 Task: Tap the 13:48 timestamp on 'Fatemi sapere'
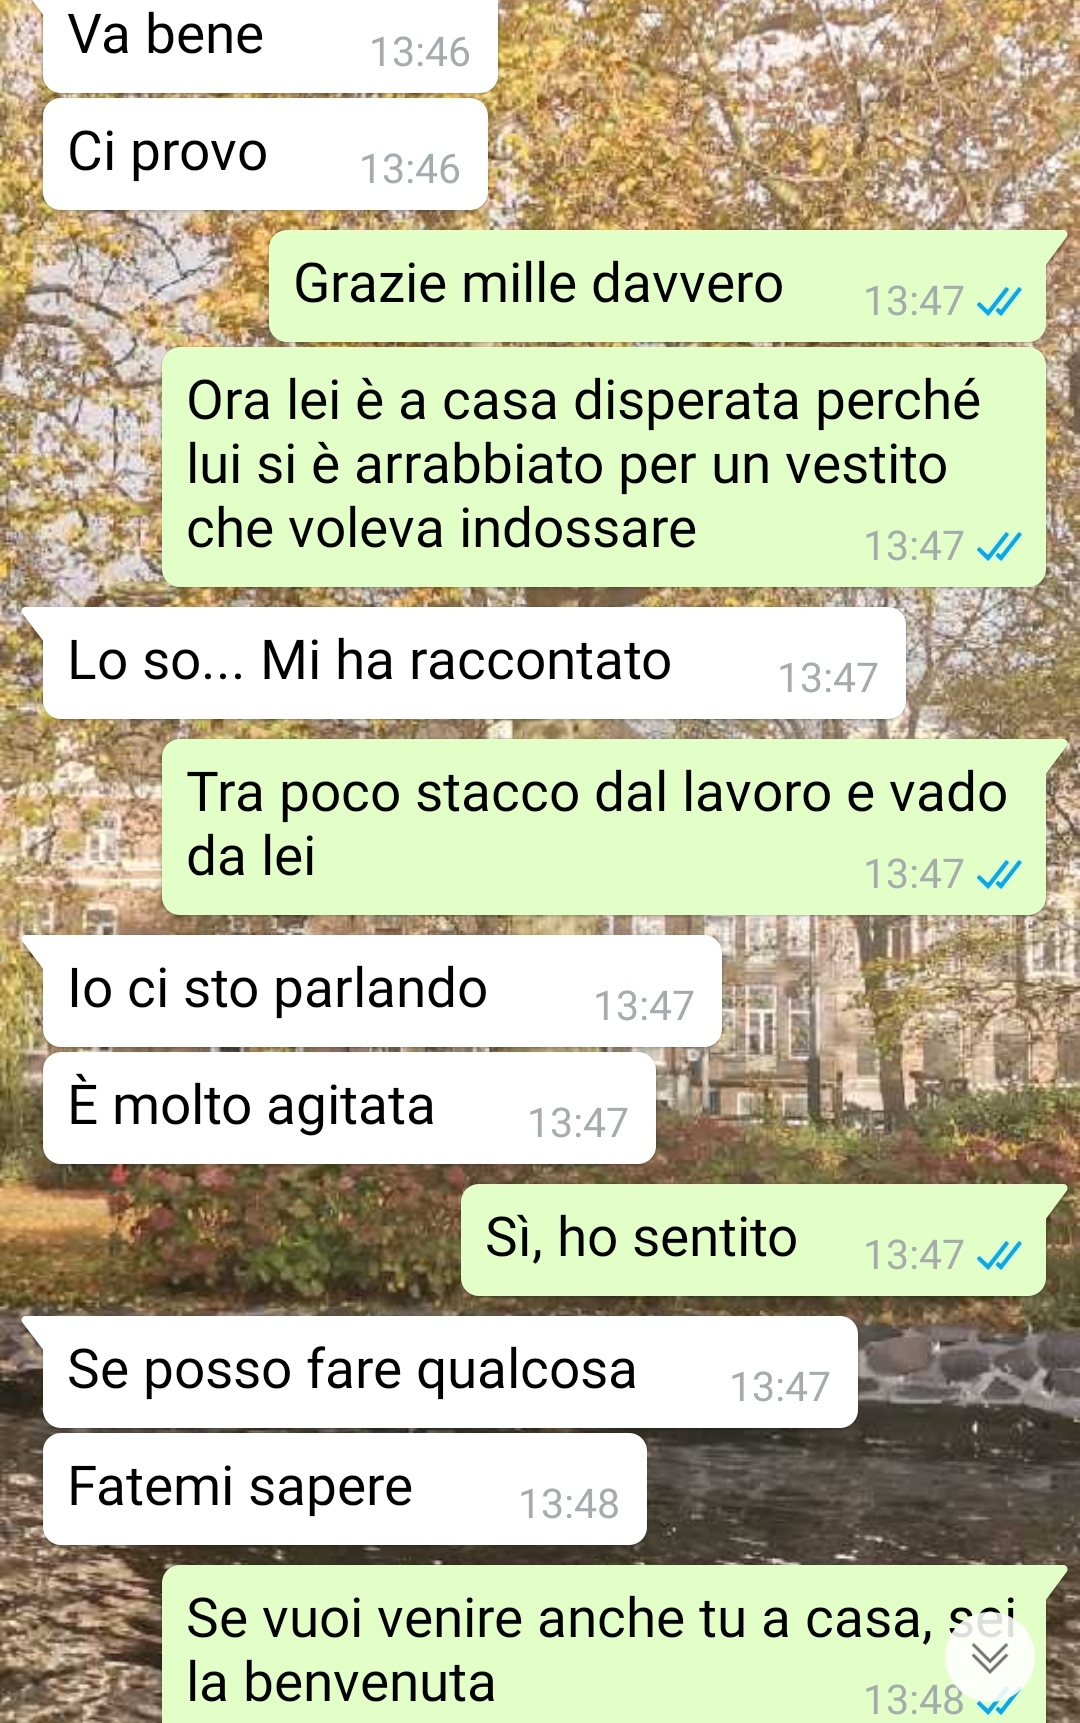569,1504
